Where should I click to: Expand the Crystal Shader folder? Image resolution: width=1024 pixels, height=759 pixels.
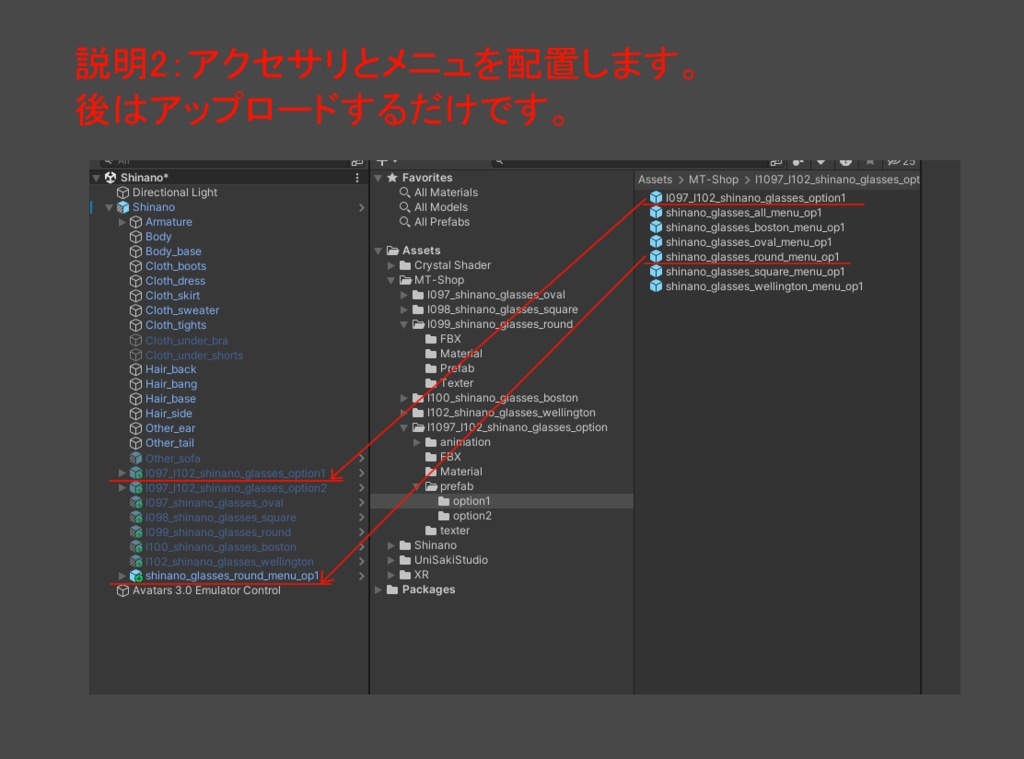[x=391, y=265]
